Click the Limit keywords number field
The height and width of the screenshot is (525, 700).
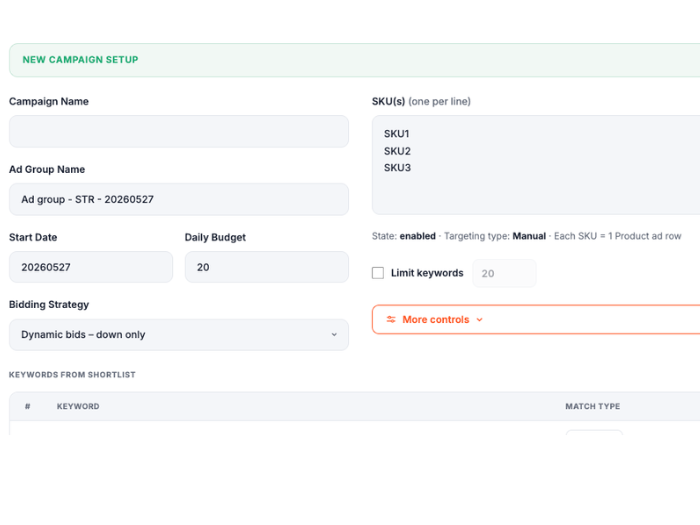click(x=504, y=273)
